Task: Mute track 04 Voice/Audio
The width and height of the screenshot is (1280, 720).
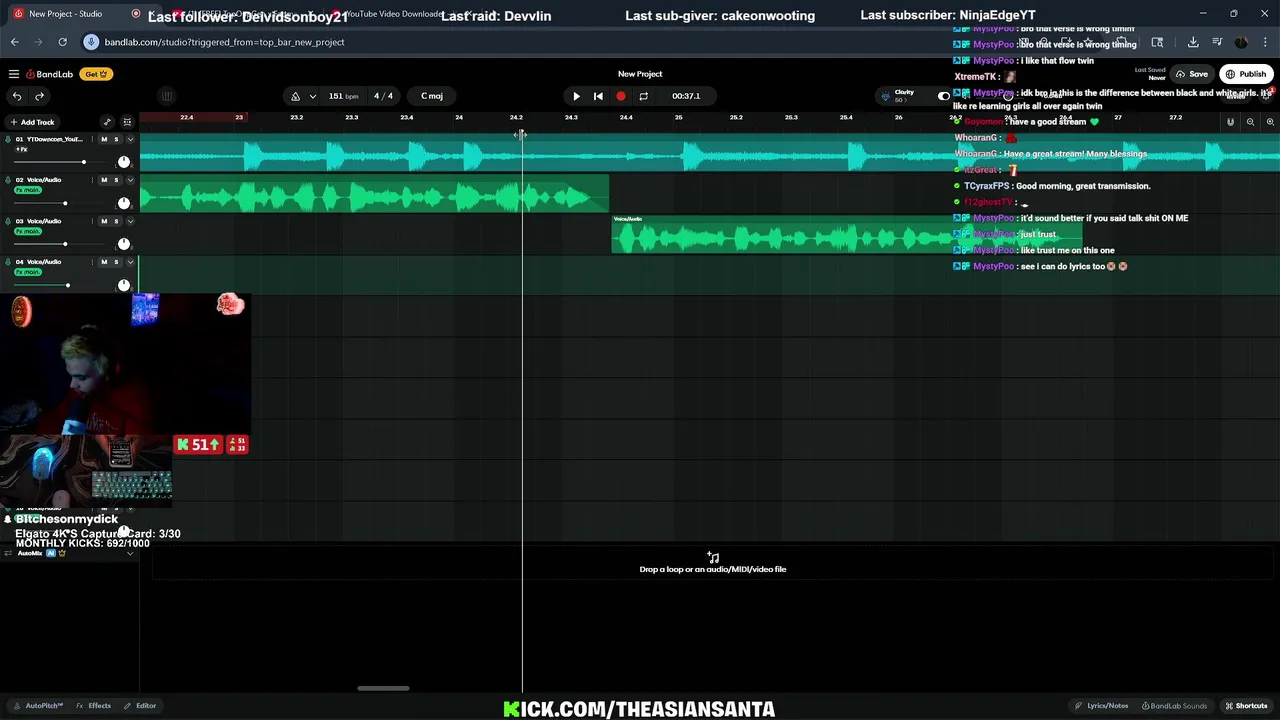Action: (104, 262)
